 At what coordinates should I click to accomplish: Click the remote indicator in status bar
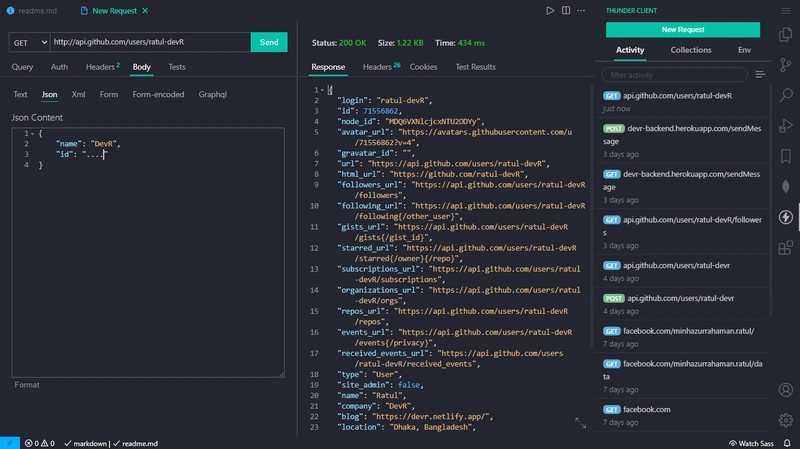click(10, 443)
